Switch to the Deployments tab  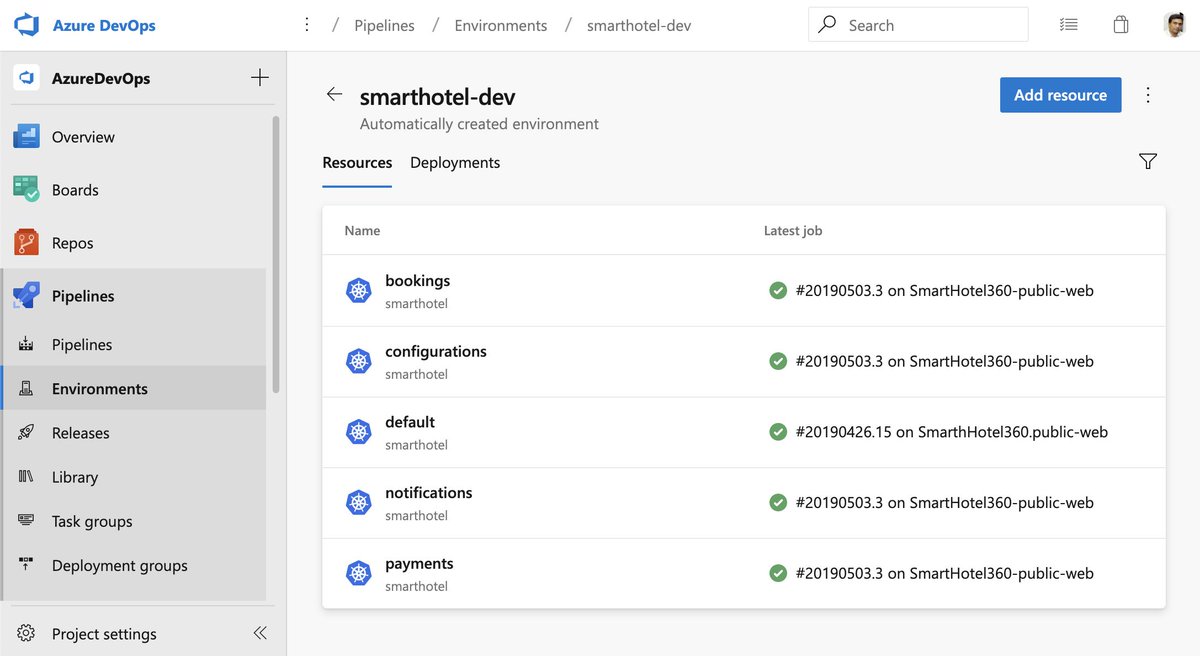pos(454,161)
